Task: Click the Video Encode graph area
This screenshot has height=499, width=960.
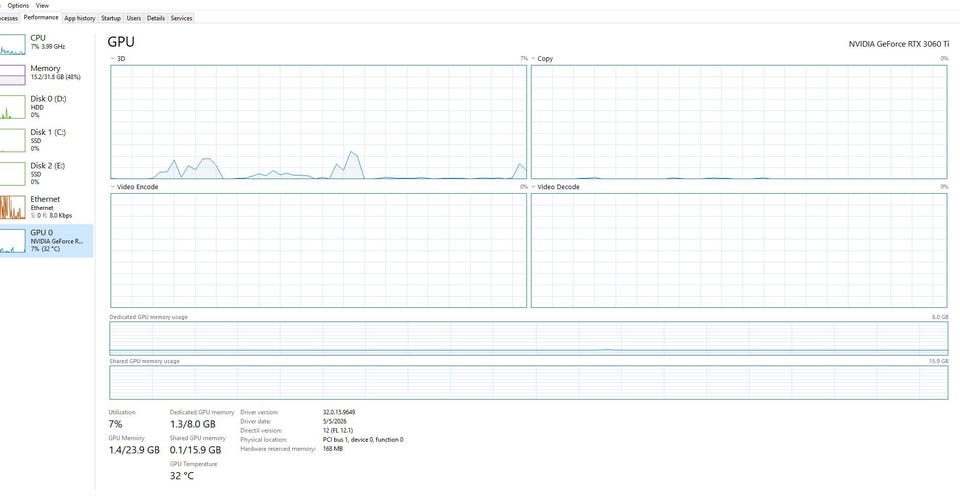Action: 318,250
